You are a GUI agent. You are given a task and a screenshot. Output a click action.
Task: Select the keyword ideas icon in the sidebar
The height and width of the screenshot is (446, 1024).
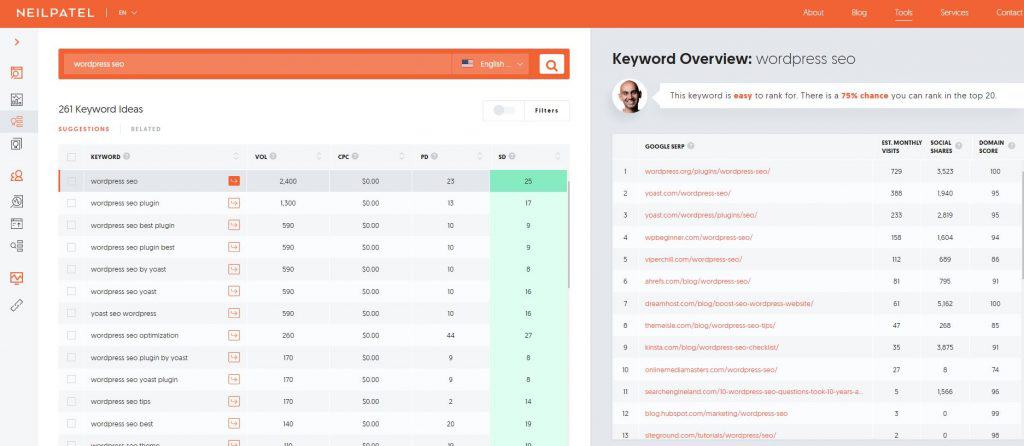click(17, 121)
